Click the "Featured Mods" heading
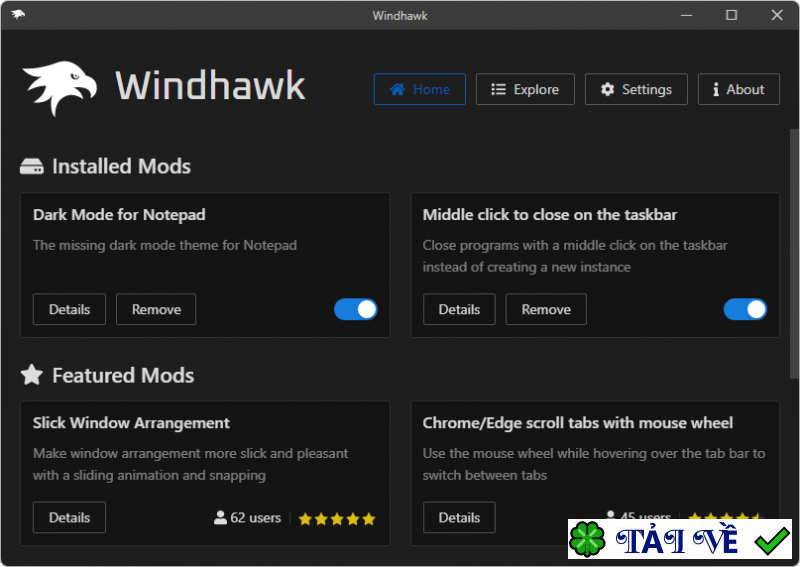 point(123,376)
